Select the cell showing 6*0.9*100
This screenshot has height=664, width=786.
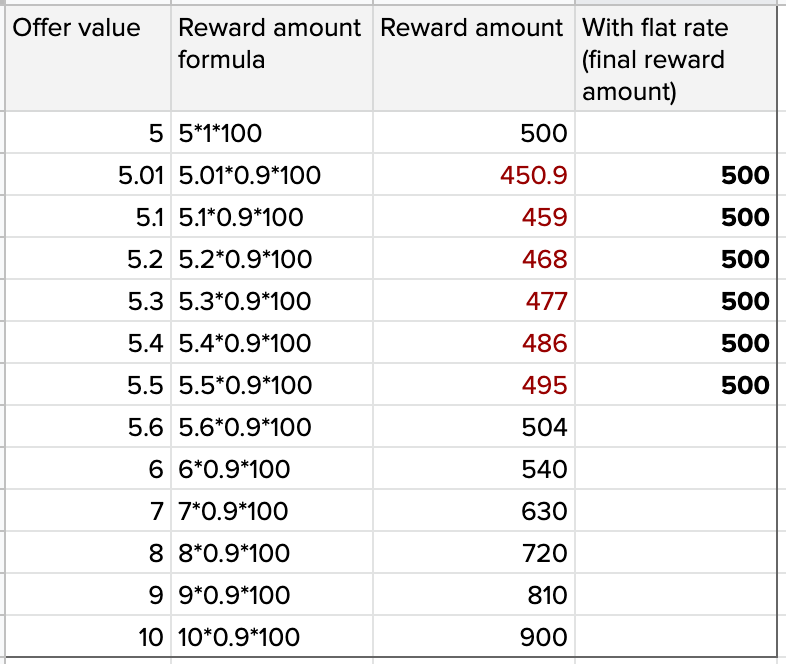(x=270, y=470)
